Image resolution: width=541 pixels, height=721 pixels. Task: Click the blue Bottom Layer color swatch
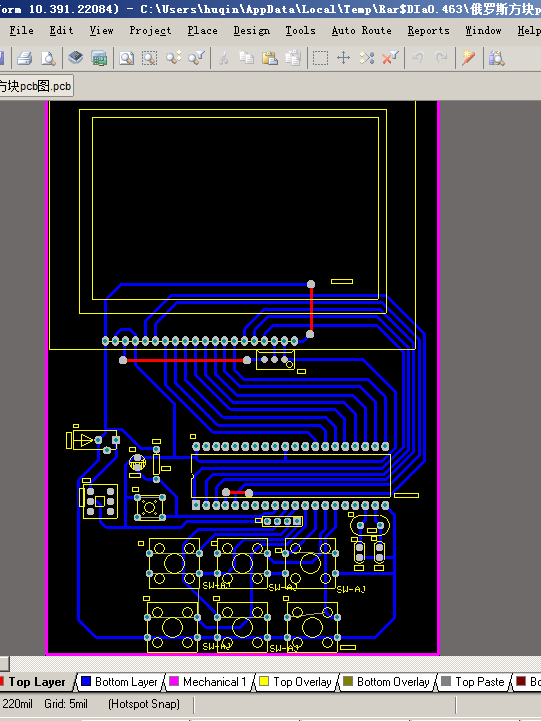[86, 681]
